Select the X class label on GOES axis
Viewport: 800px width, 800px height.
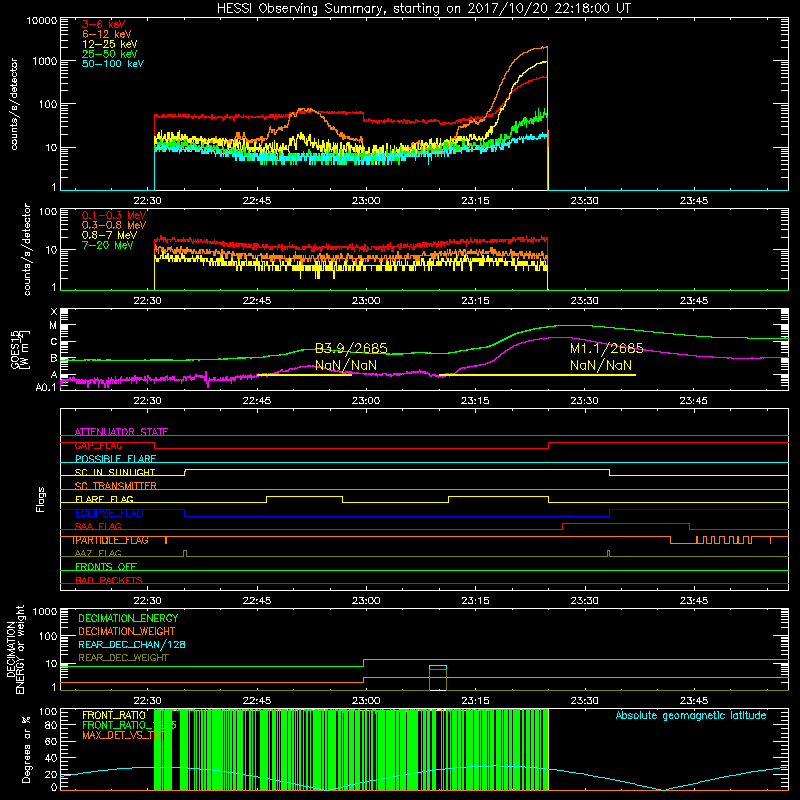coord(54,312)
